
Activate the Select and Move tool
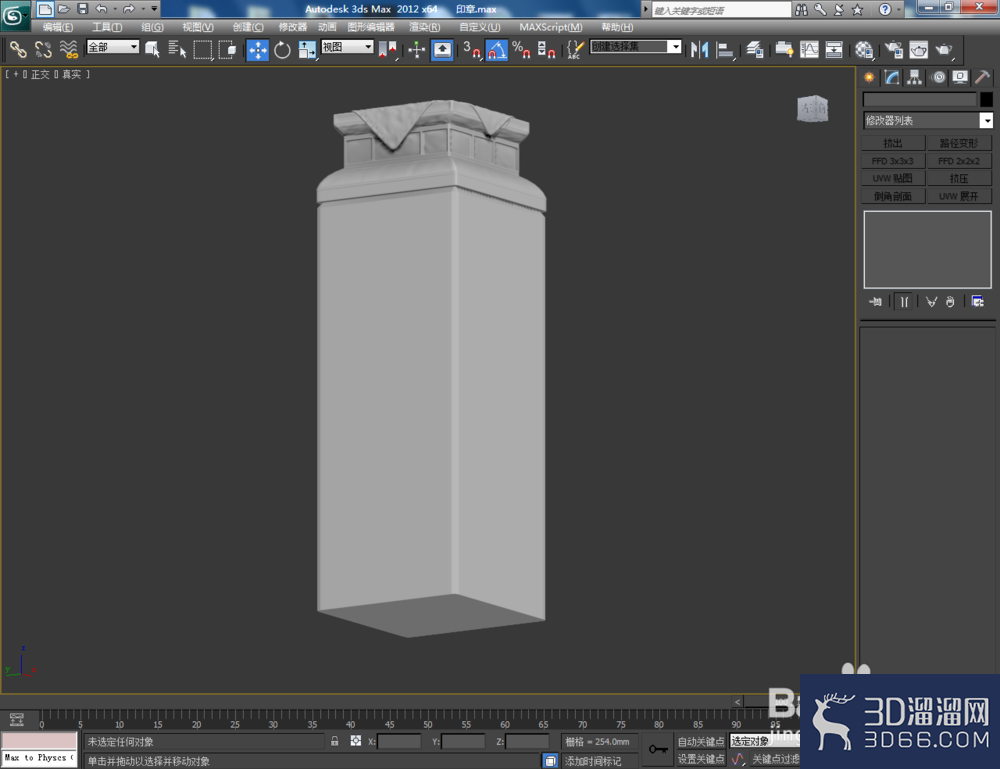pyautogui.click(x=258, y=50)
